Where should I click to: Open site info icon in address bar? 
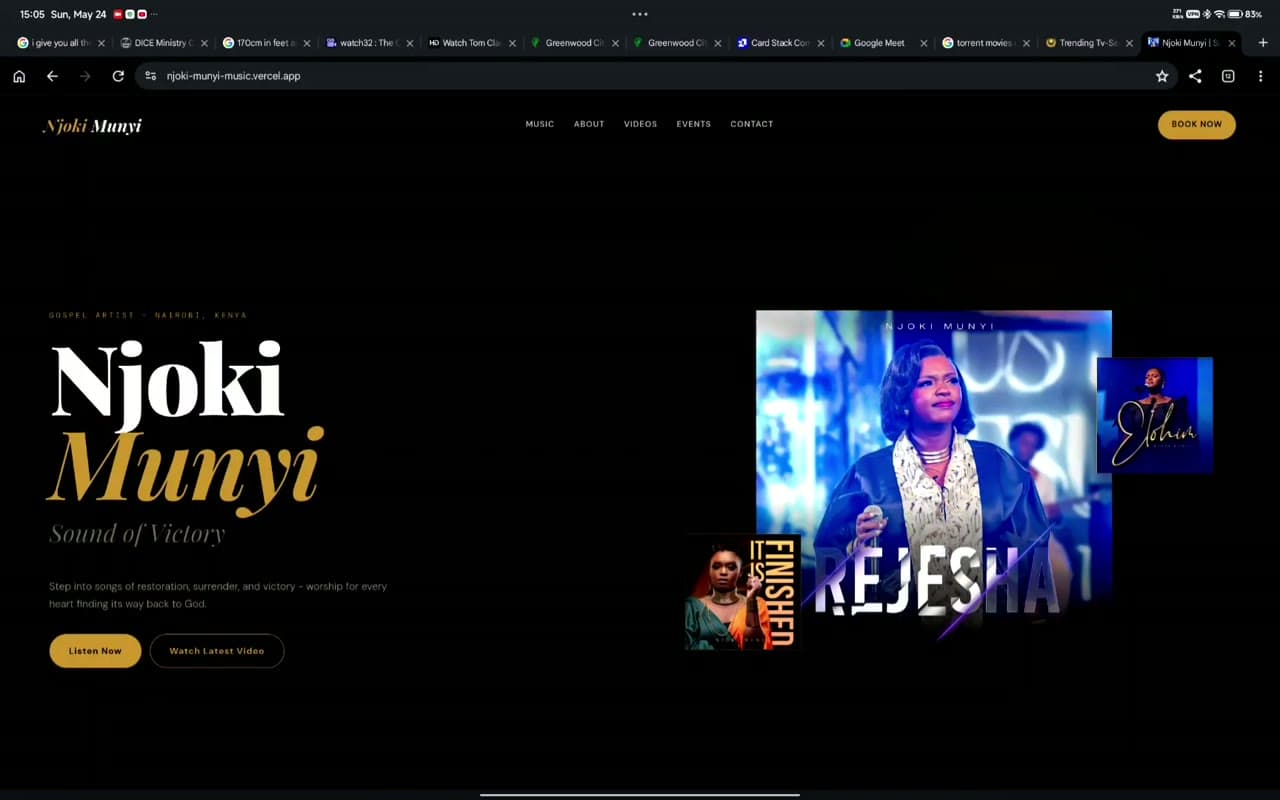151,76
